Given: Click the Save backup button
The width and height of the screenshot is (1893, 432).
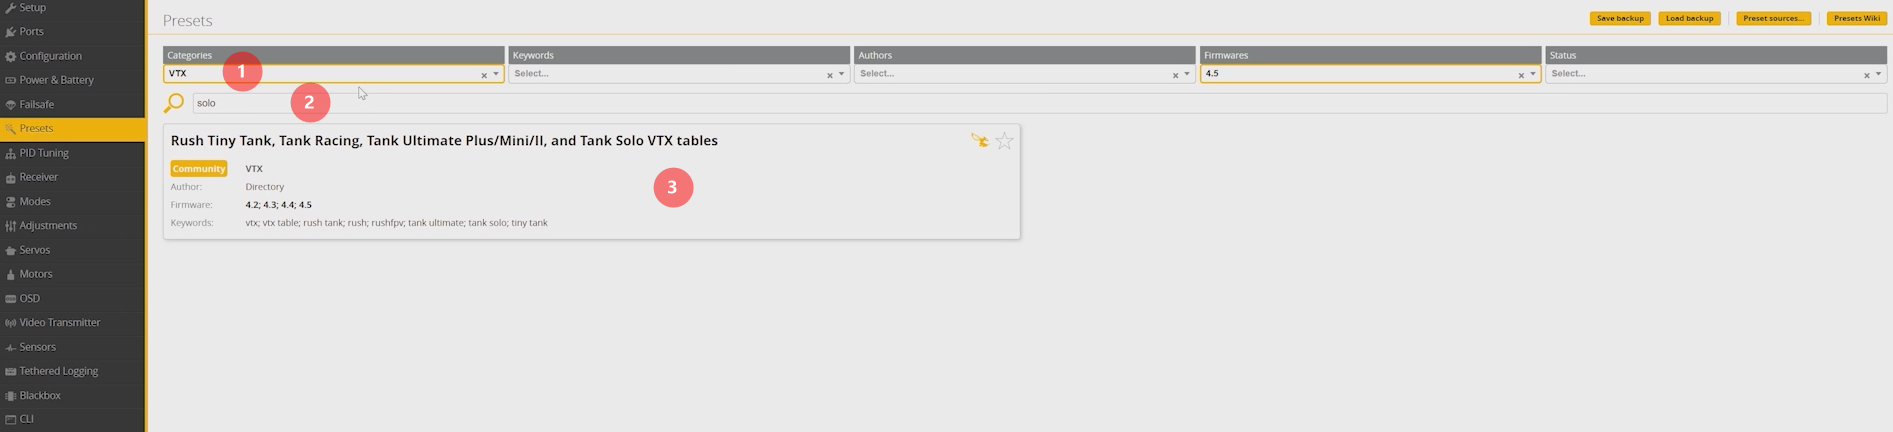Looking at the screenshot, I should pos(1619,18).
